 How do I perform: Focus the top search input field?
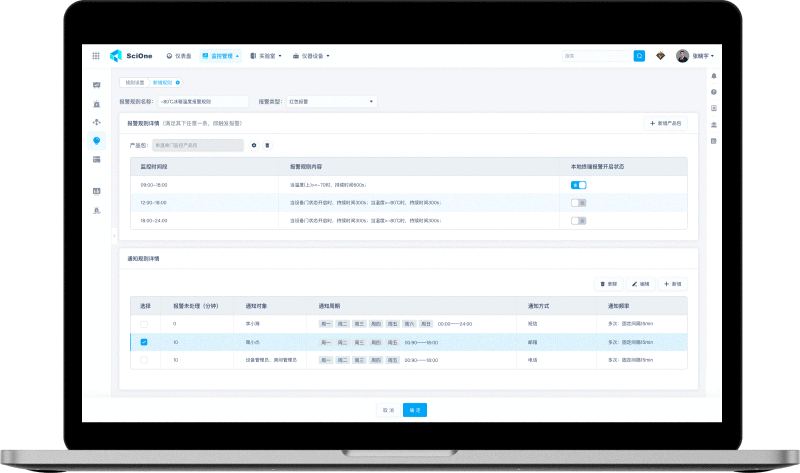pyautogui.click(x=597, y=56)
